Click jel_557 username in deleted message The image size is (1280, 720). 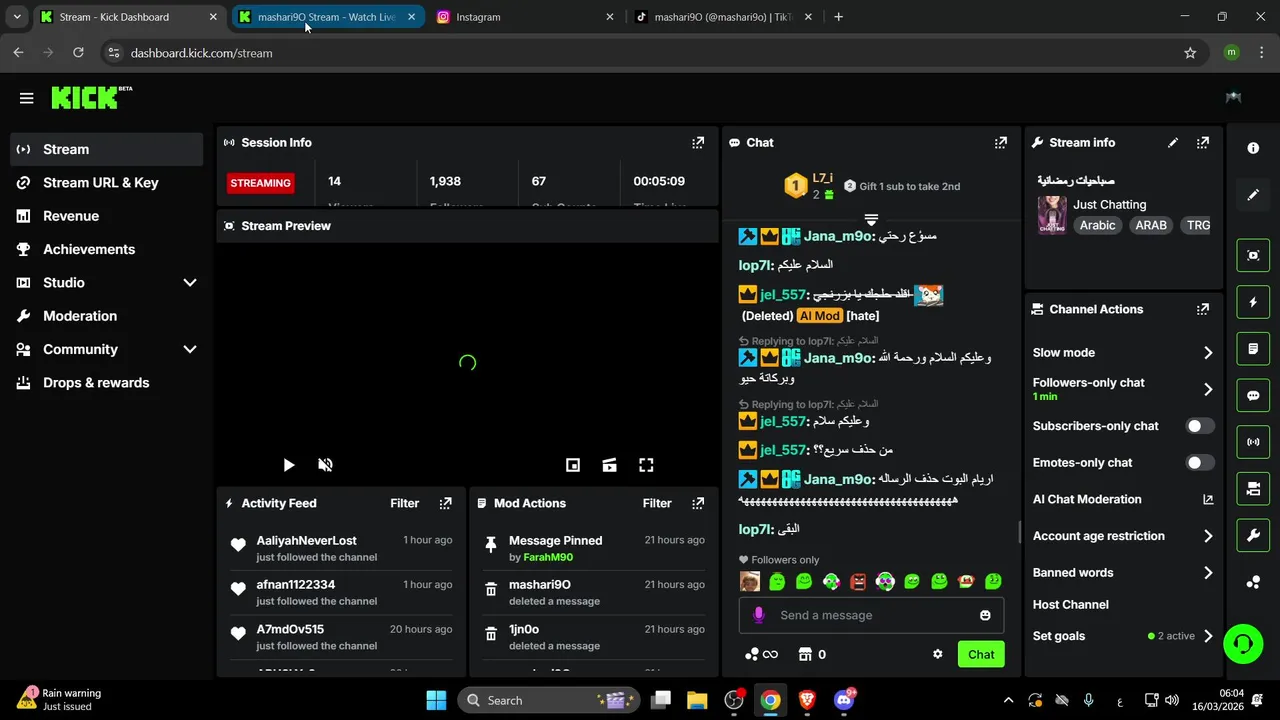click(782, 294)
